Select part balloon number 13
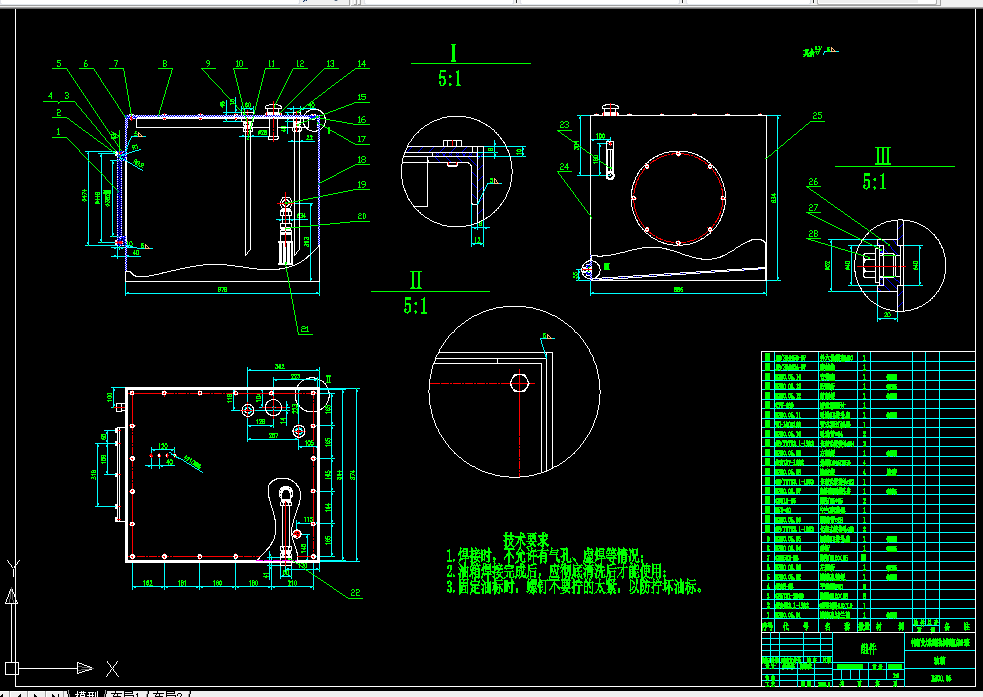Image resolution: width=983 pixels, height=697 pixels. pos(330,63)
